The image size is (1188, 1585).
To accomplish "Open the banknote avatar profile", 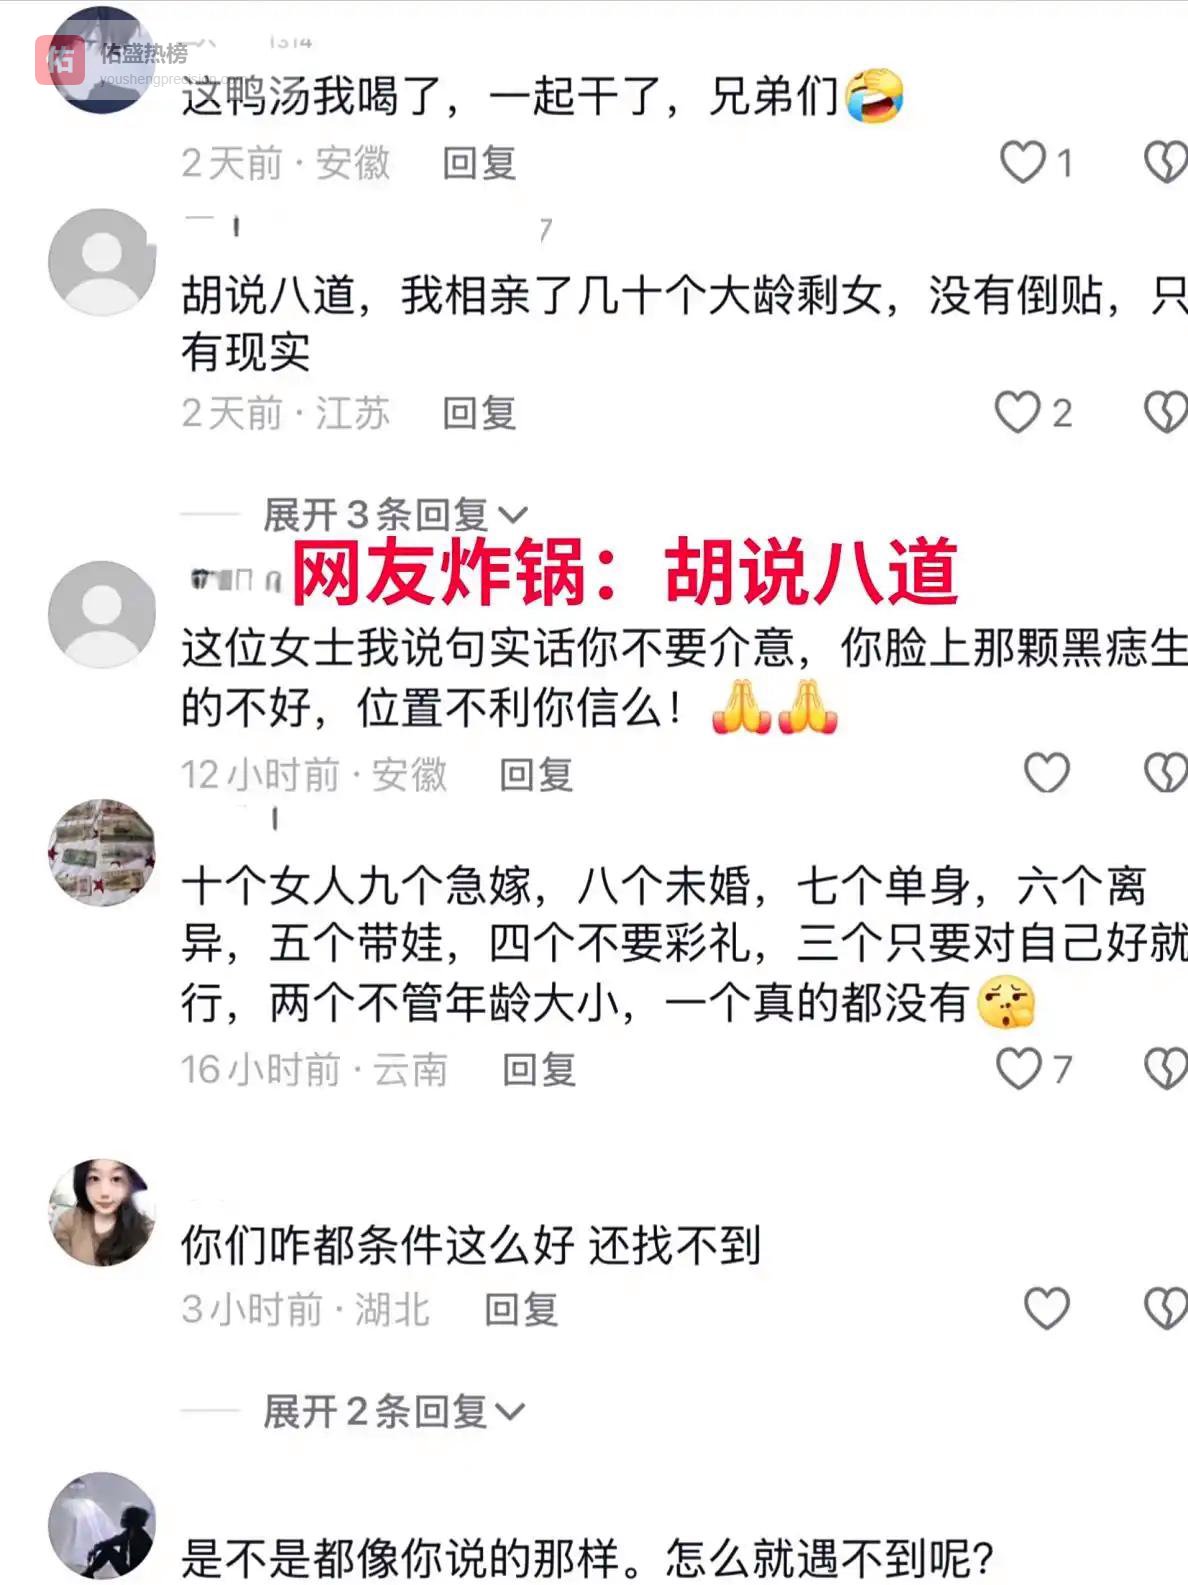I will click(x=102, y=852).
